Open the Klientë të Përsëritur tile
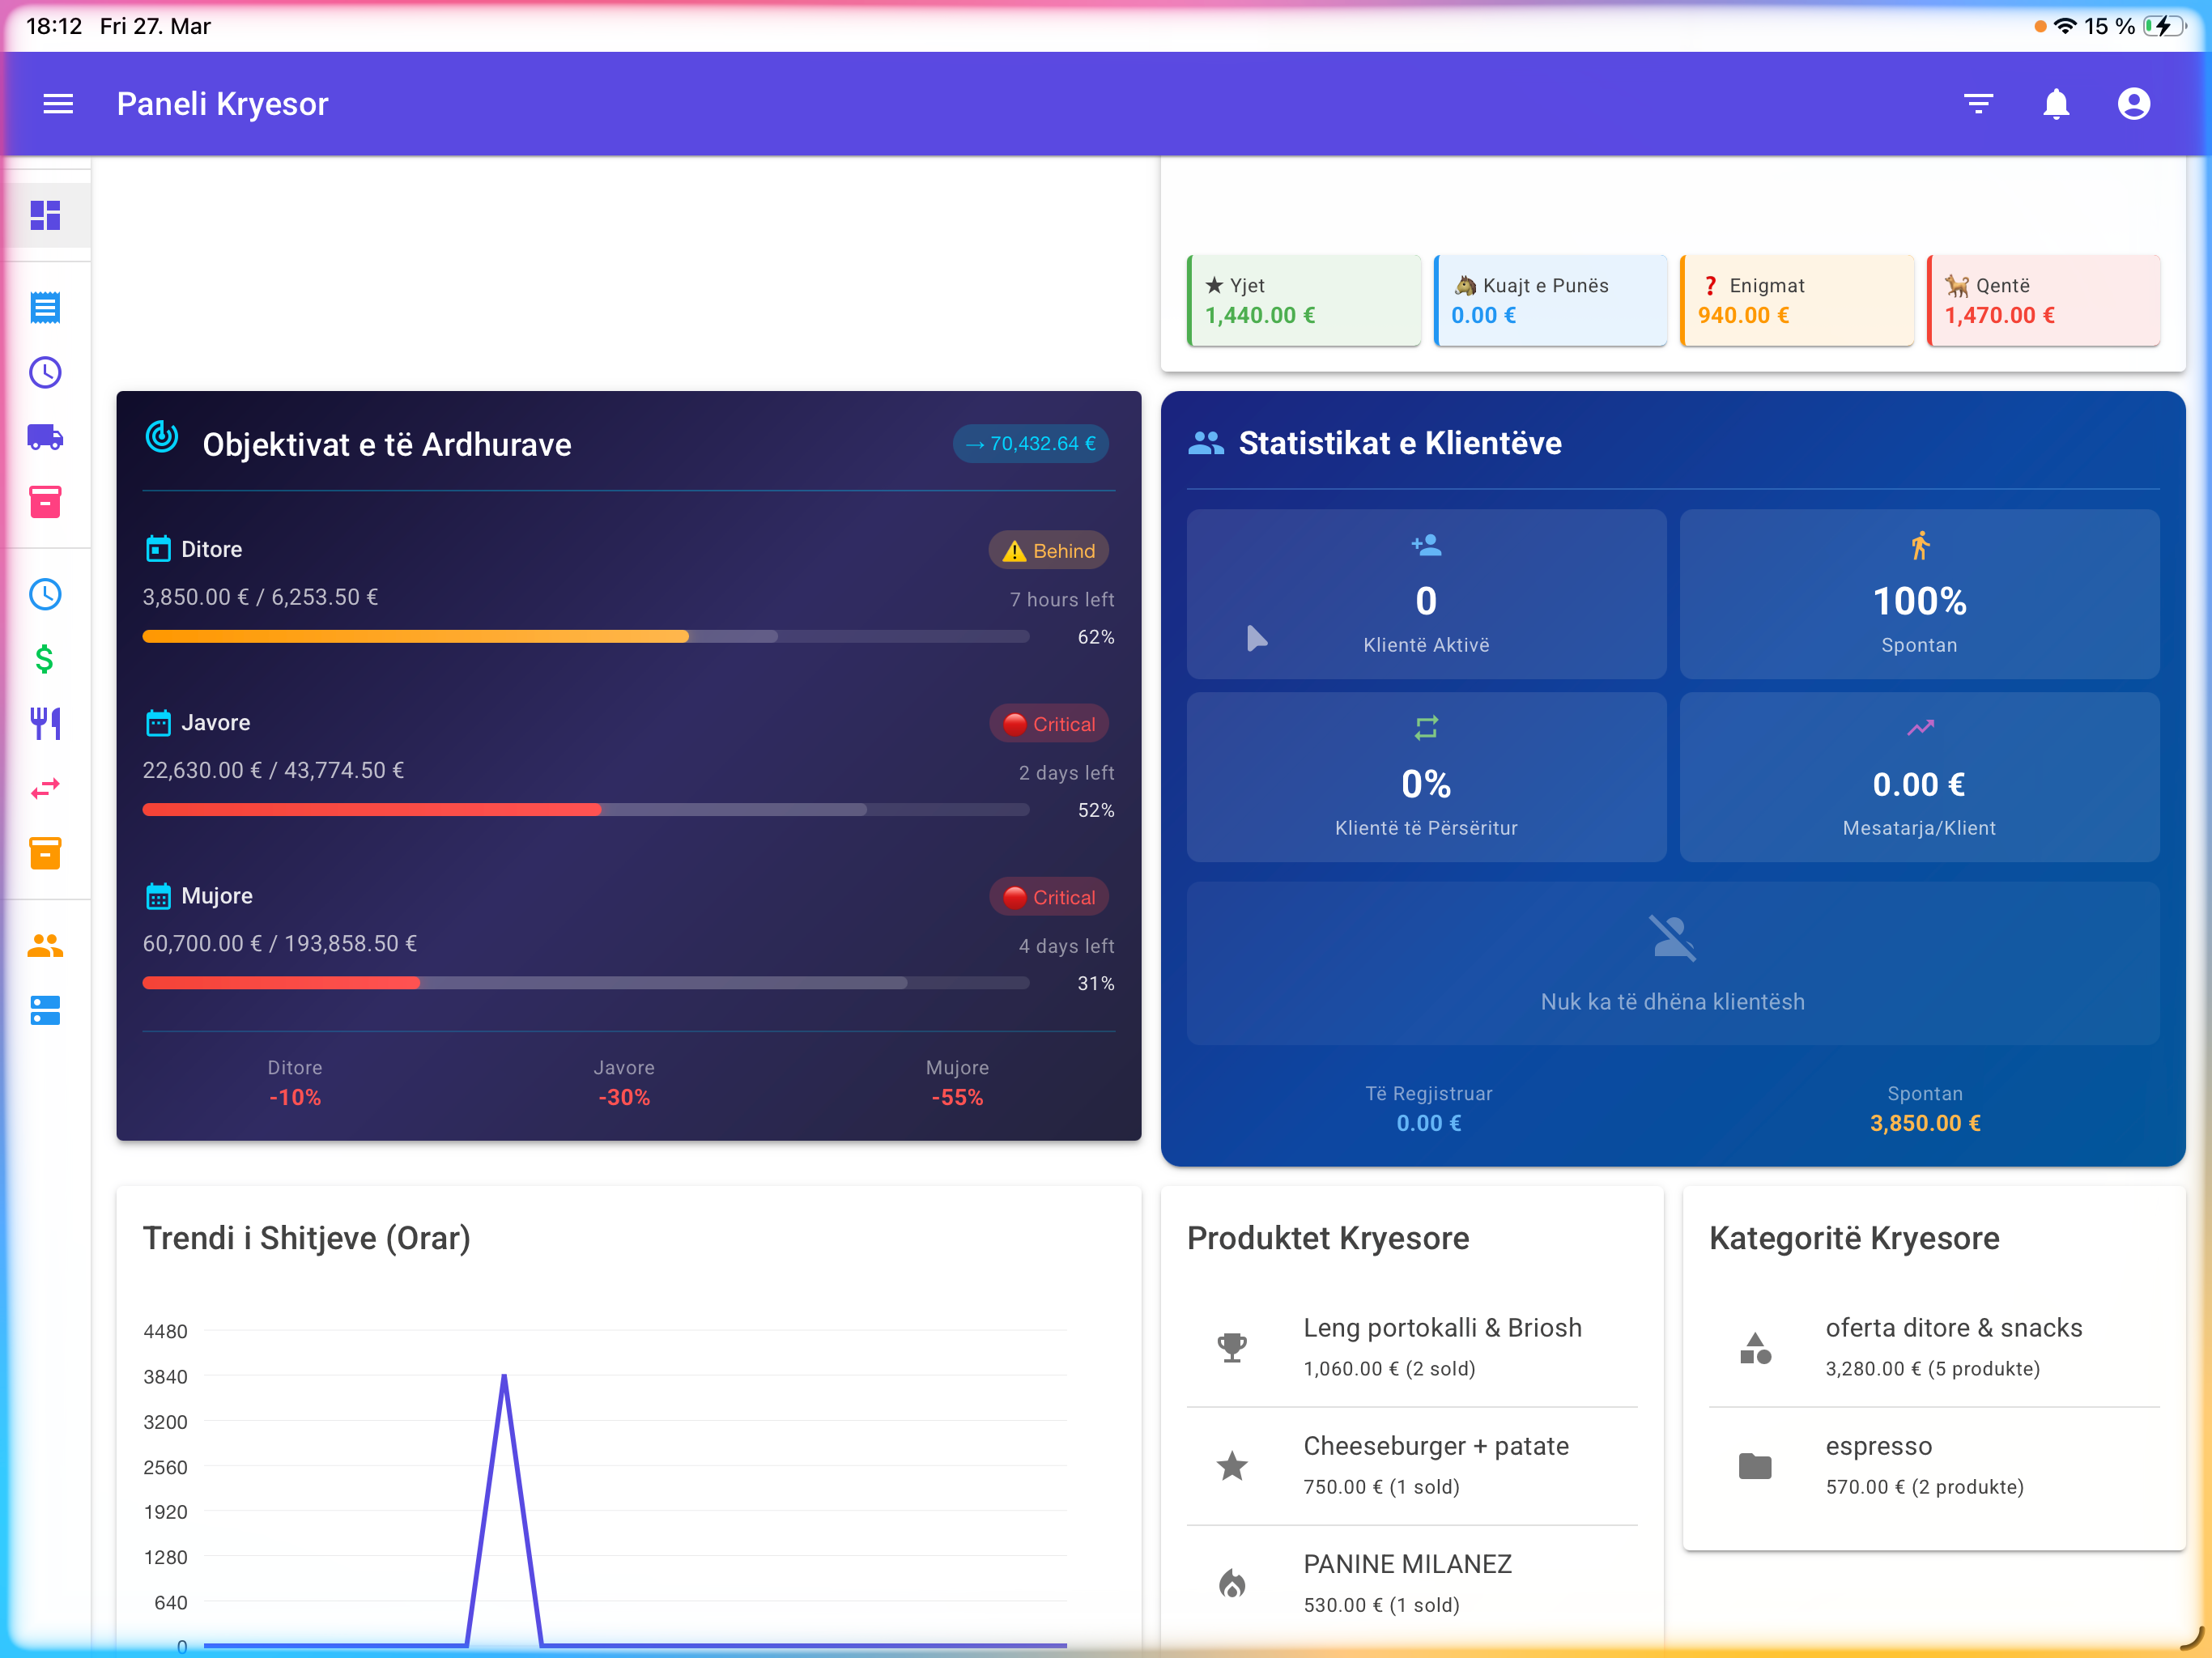This screenshot has width=2212, height=1658. [1426, 777]
